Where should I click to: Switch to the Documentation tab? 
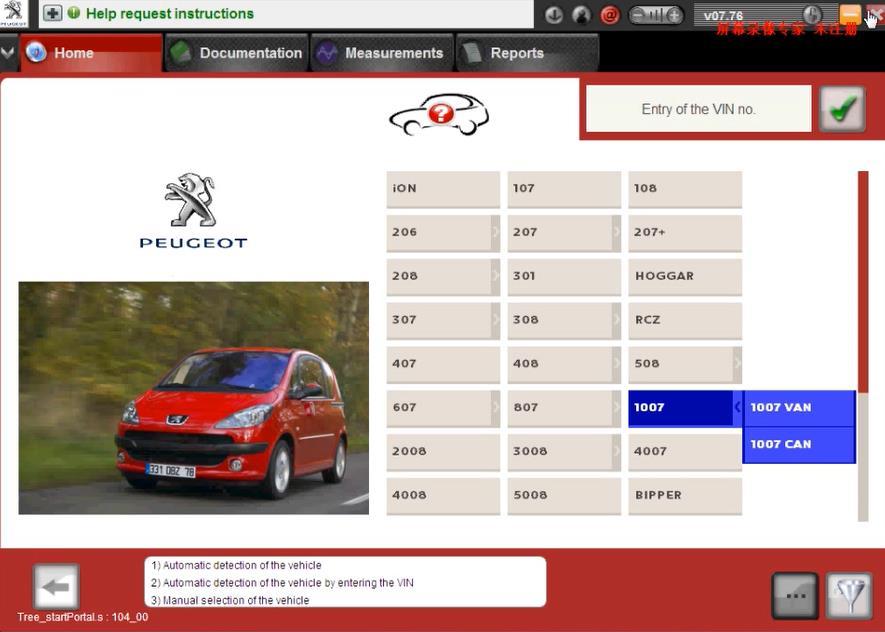point(236,52)
